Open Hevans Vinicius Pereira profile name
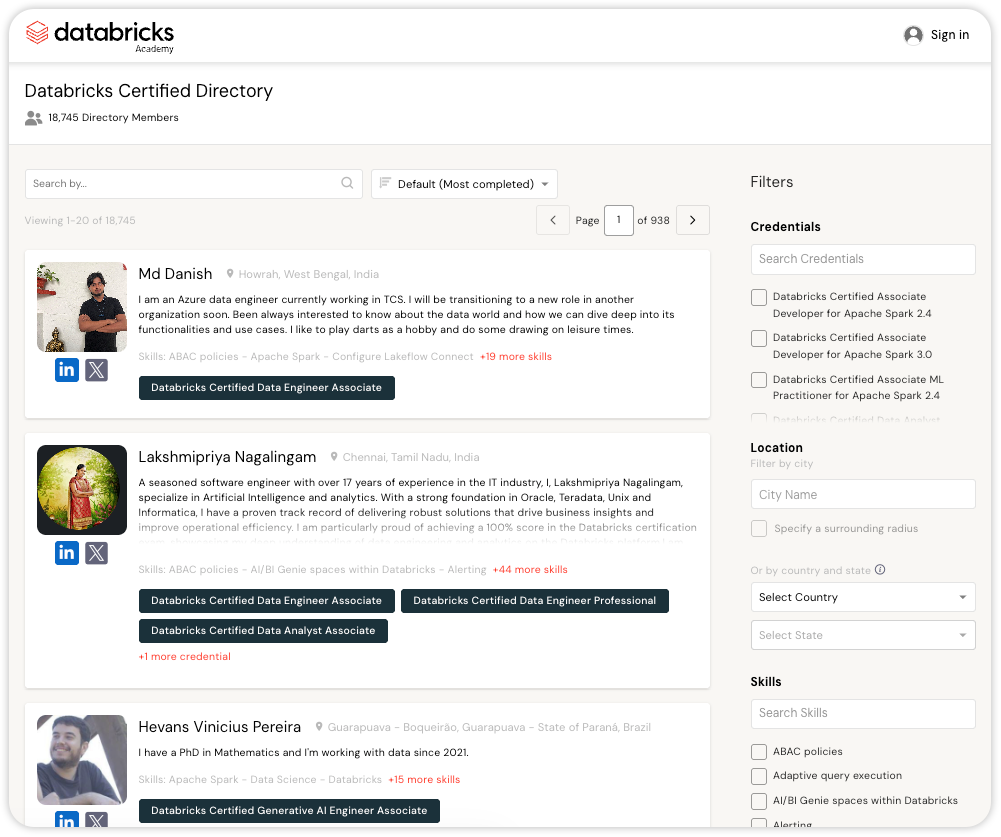Screen dimensions: 1001x837 pyautogui.click(x=220, y=727)
